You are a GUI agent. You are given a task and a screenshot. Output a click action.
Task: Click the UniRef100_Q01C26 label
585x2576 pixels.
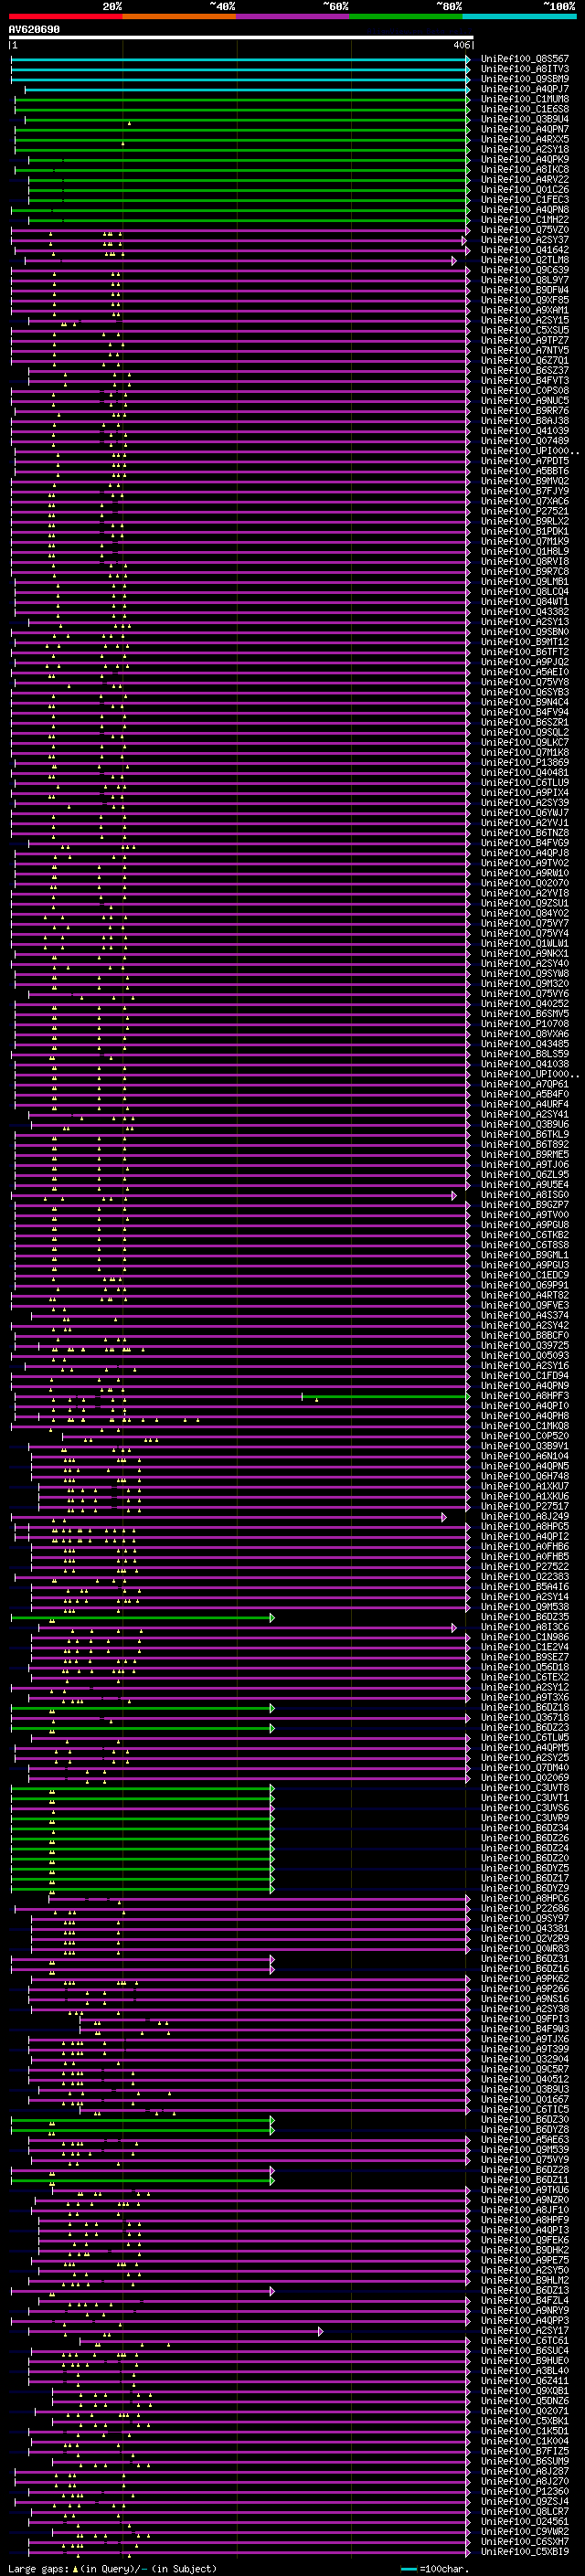(525, 190)
